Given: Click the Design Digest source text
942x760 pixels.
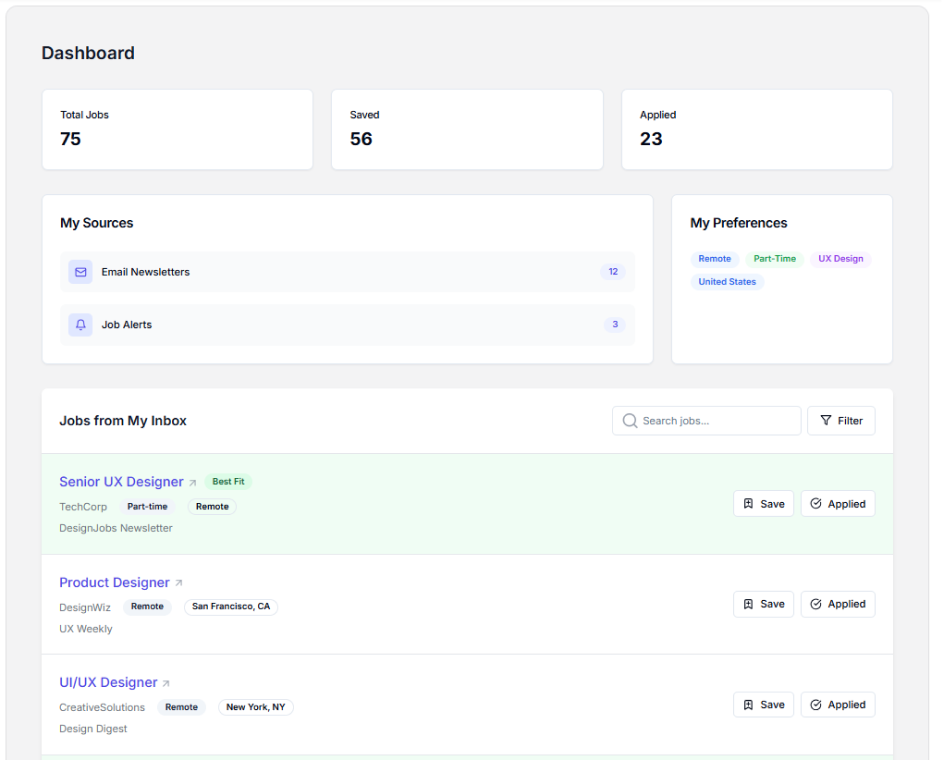Looking at the screenshot, I should (93, 729).
